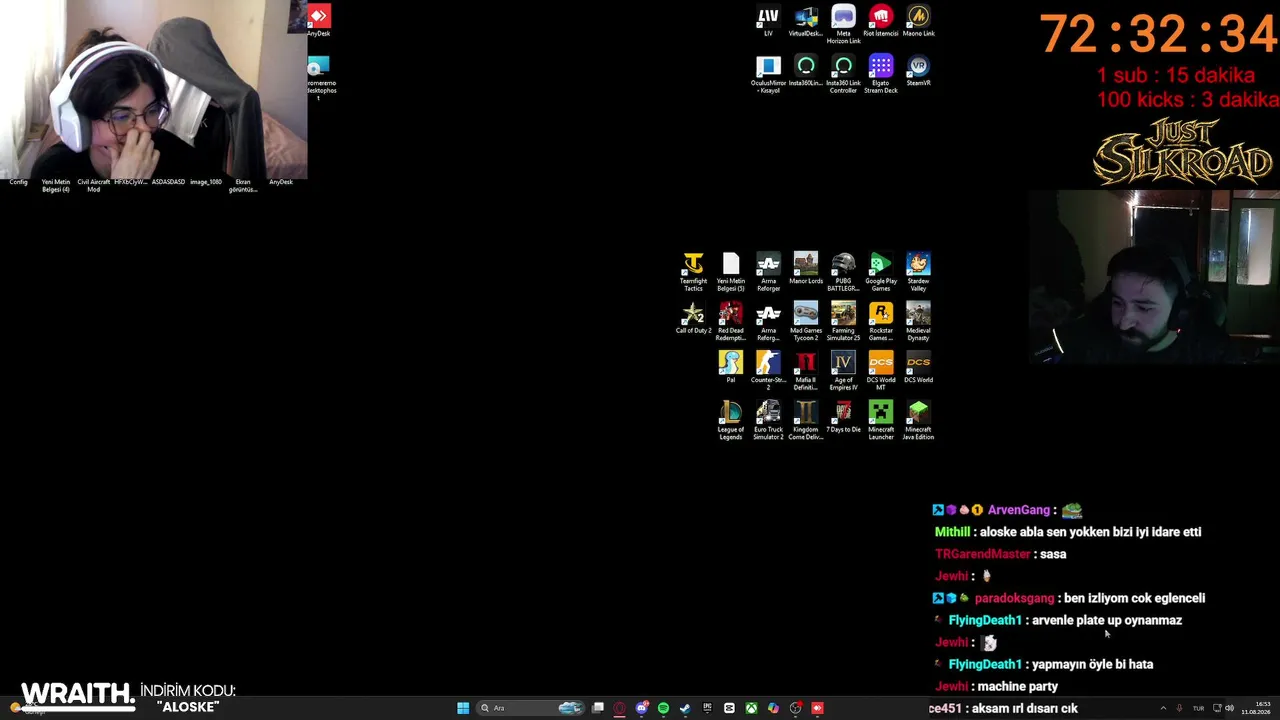Select Yeni Metin Belgesi (3) file
This screenshot has width=1280, height=720.
[x=731, y=272]
